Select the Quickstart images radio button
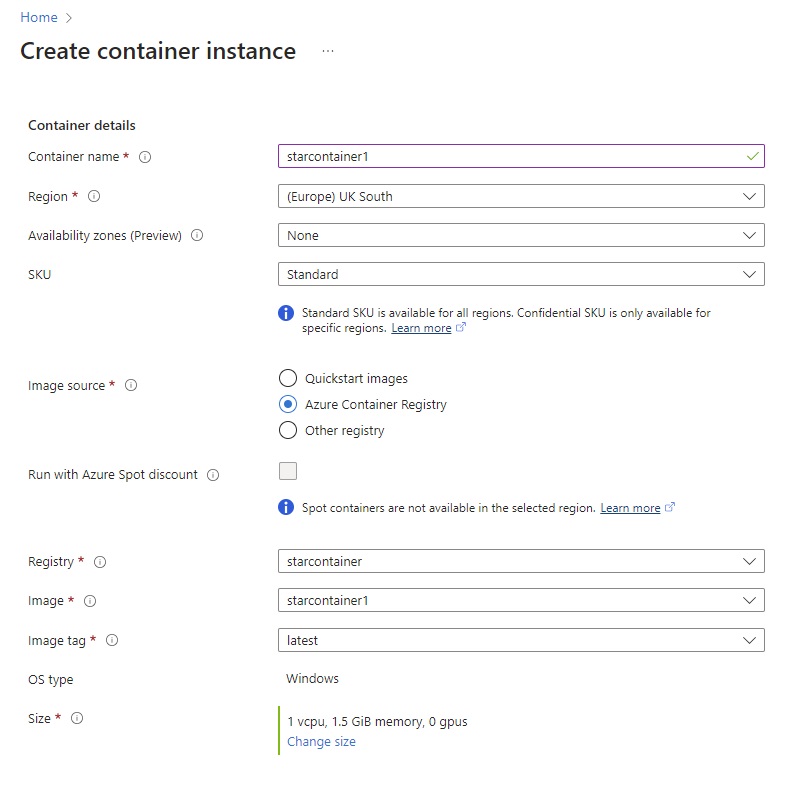Viewport: 807px width, 798px height. (288, 378)
